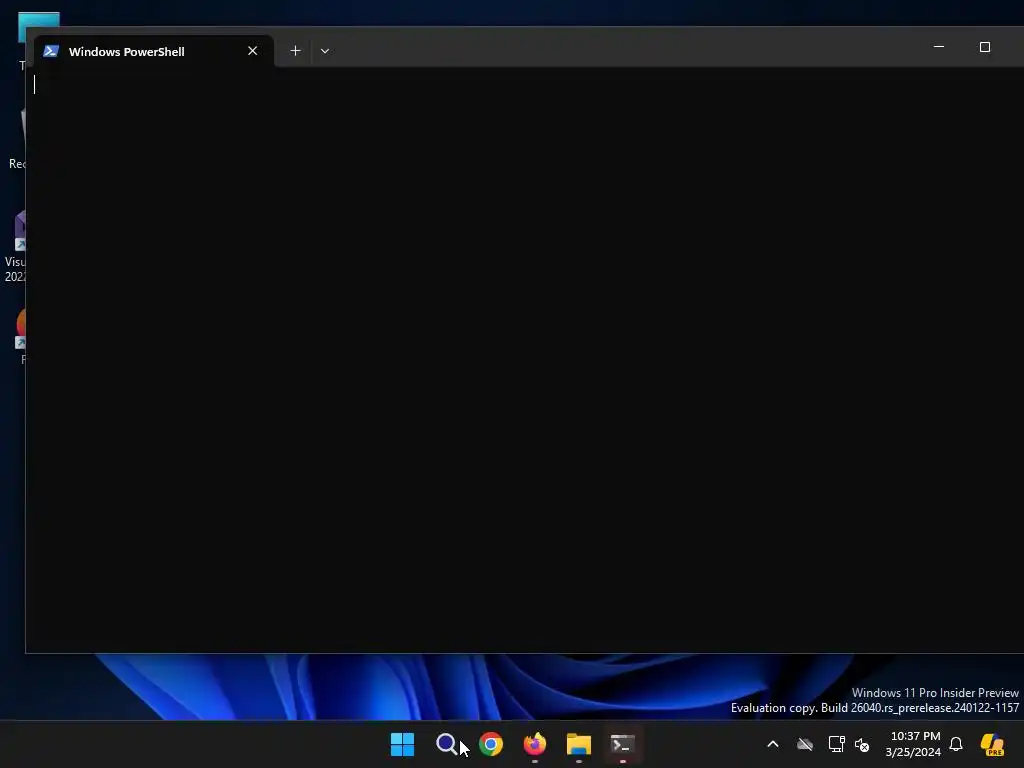Image resolution: width=1024 pixels, height=768 pixels.
Task: Open the Windows Start menu
Action: pyautogui.click(x=402, y=744)
